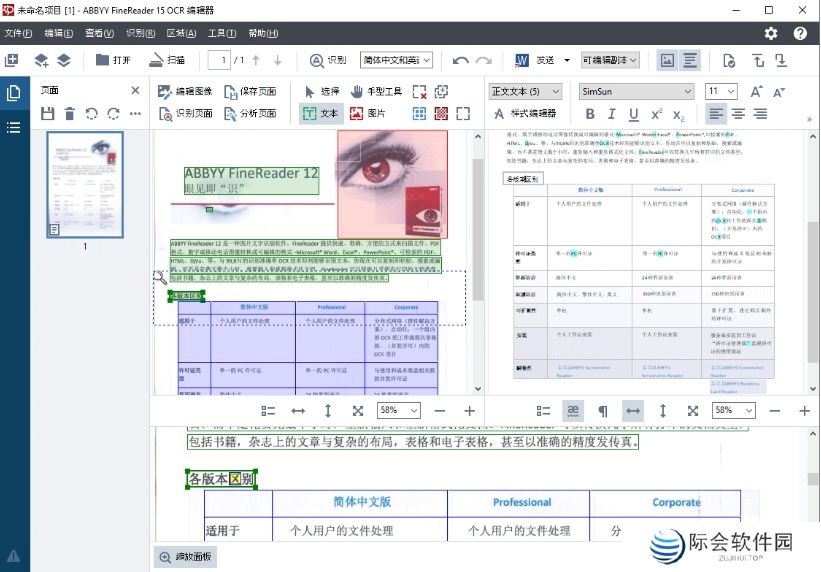Delete page using trash icon in Pages panel
The image size is (821, 572).
(70, 114)
